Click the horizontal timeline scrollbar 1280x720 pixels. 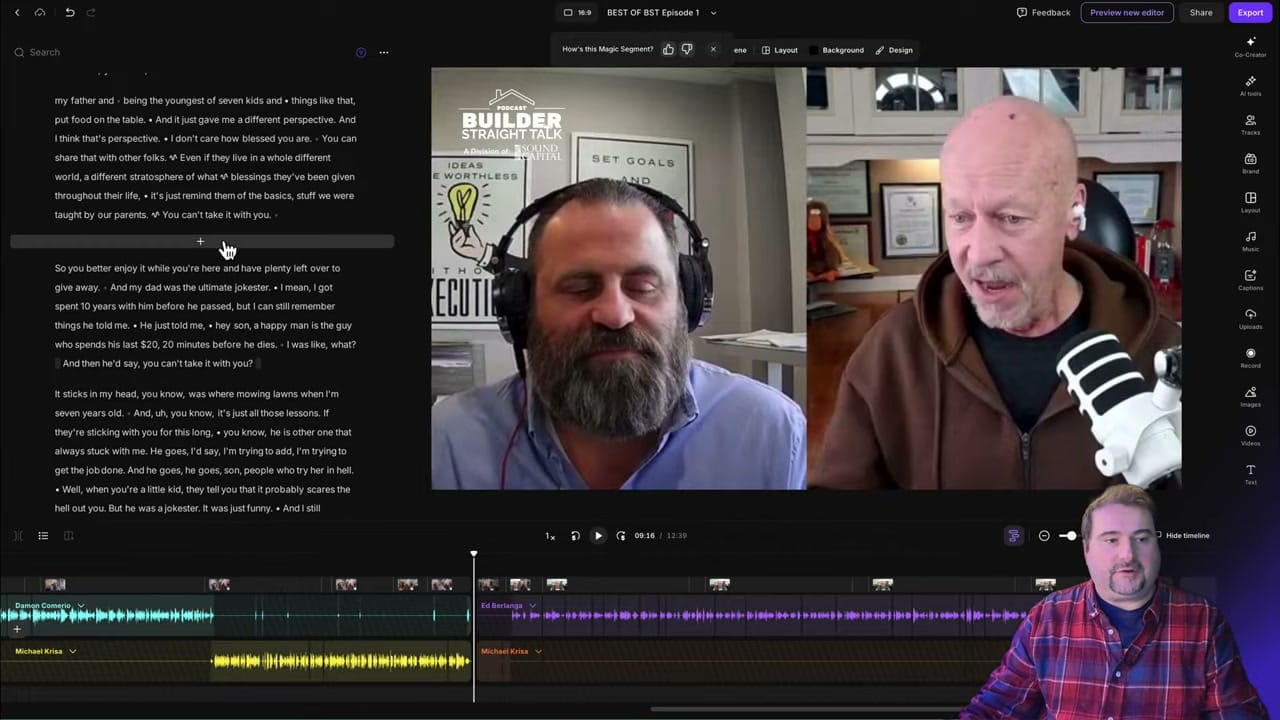click(810, 710)
